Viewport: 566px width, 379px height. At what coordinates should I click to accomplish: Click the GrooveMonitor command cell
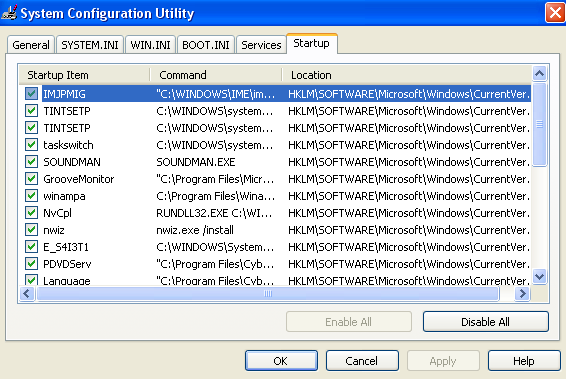tap(215, 179)
